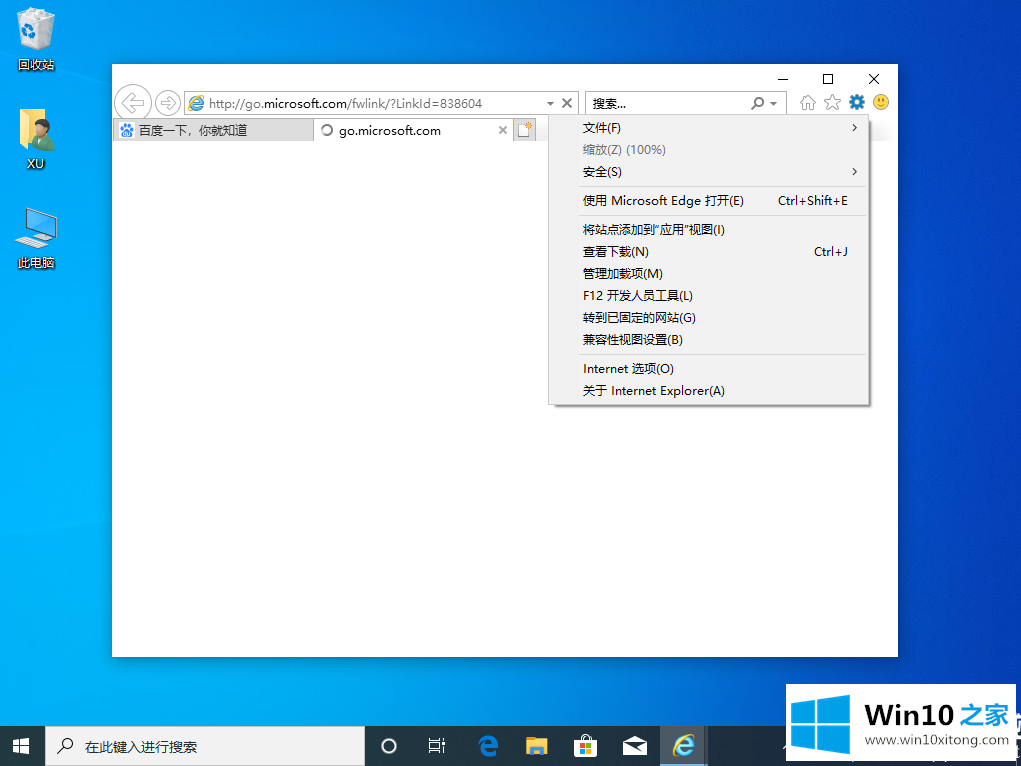
Task: Open File Explorer from taskbar
Action: tap(537, 746)
